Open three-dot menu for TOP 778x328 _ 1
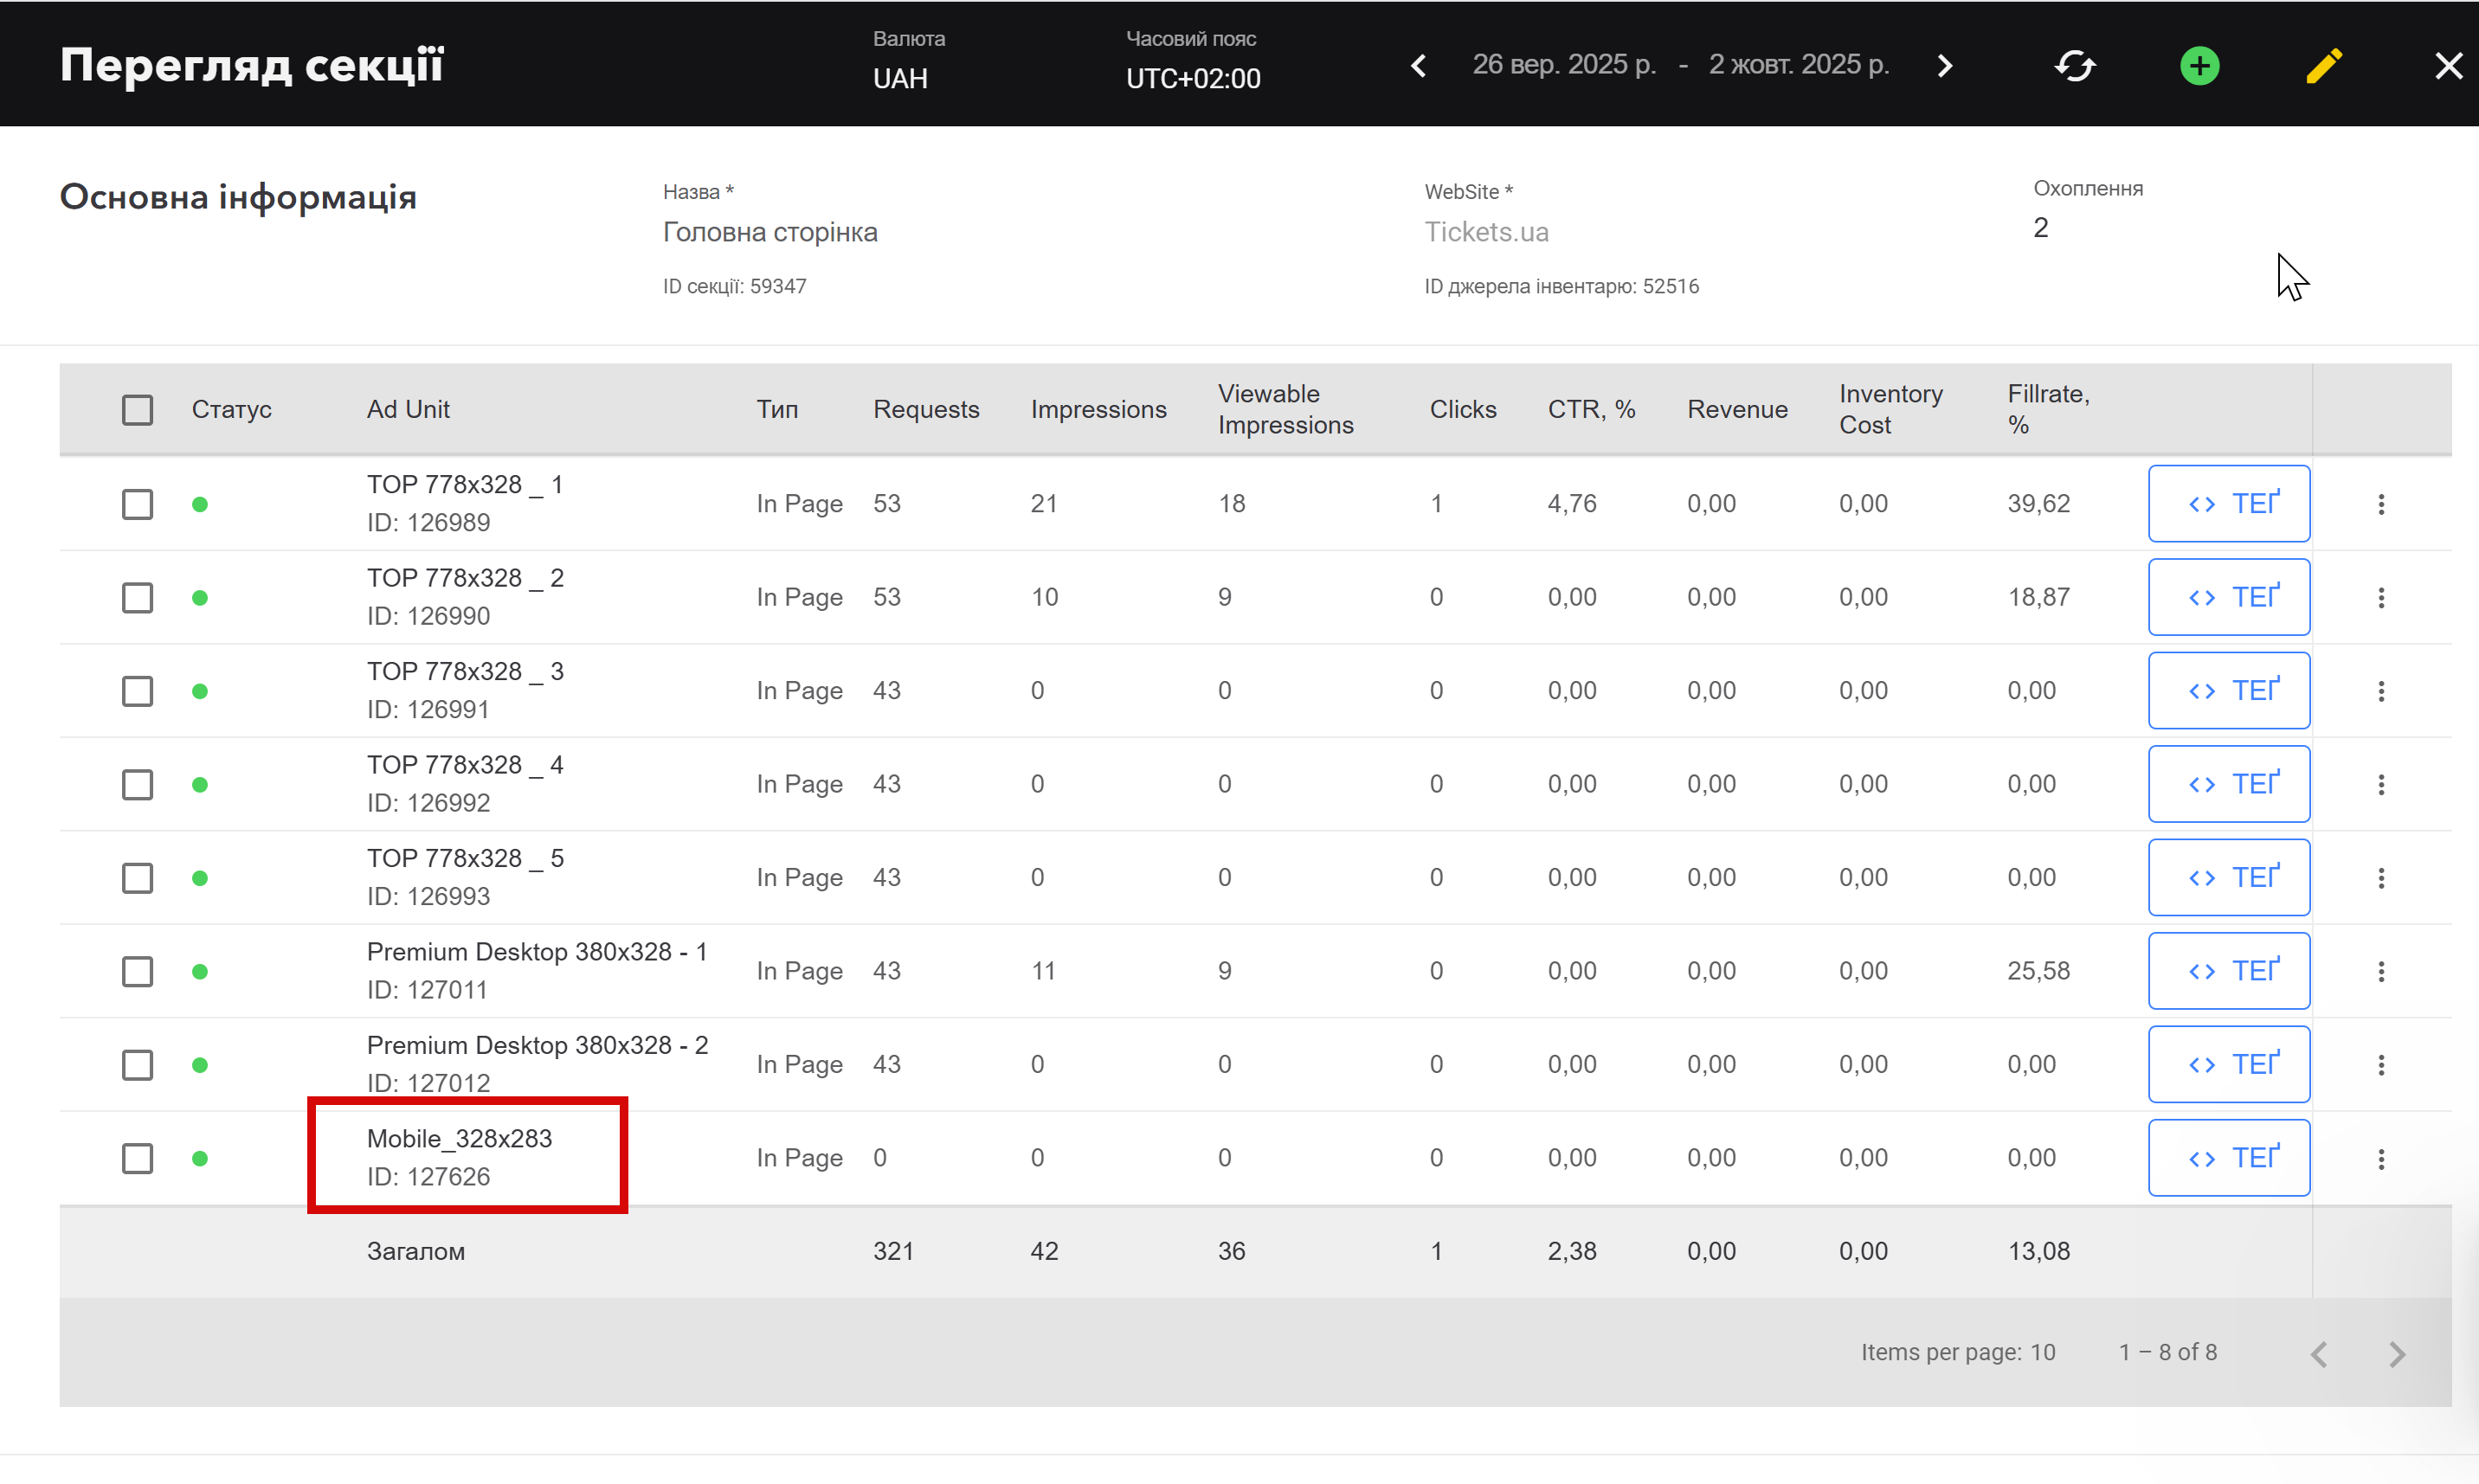 2381,504
